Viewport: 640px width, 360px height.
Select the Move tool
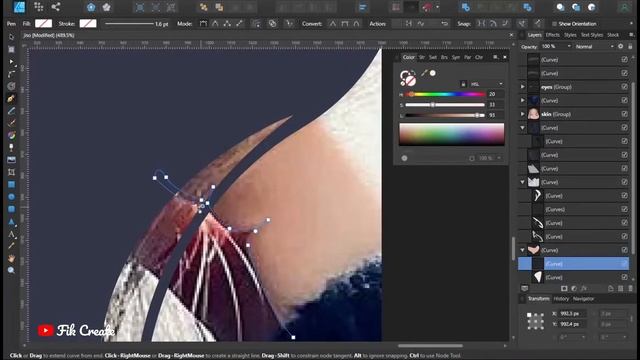click(11, 37)
